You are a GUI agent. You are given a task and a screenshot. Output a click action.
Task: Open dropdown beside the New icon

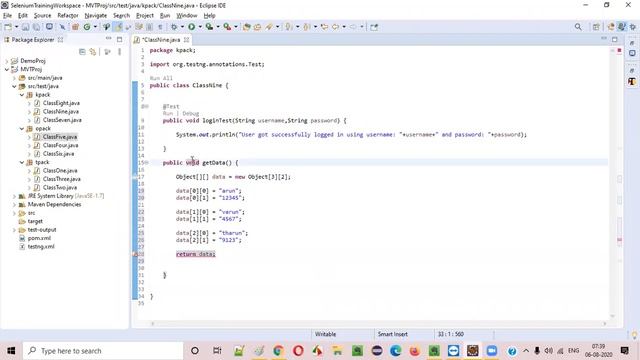coord(16,27)
